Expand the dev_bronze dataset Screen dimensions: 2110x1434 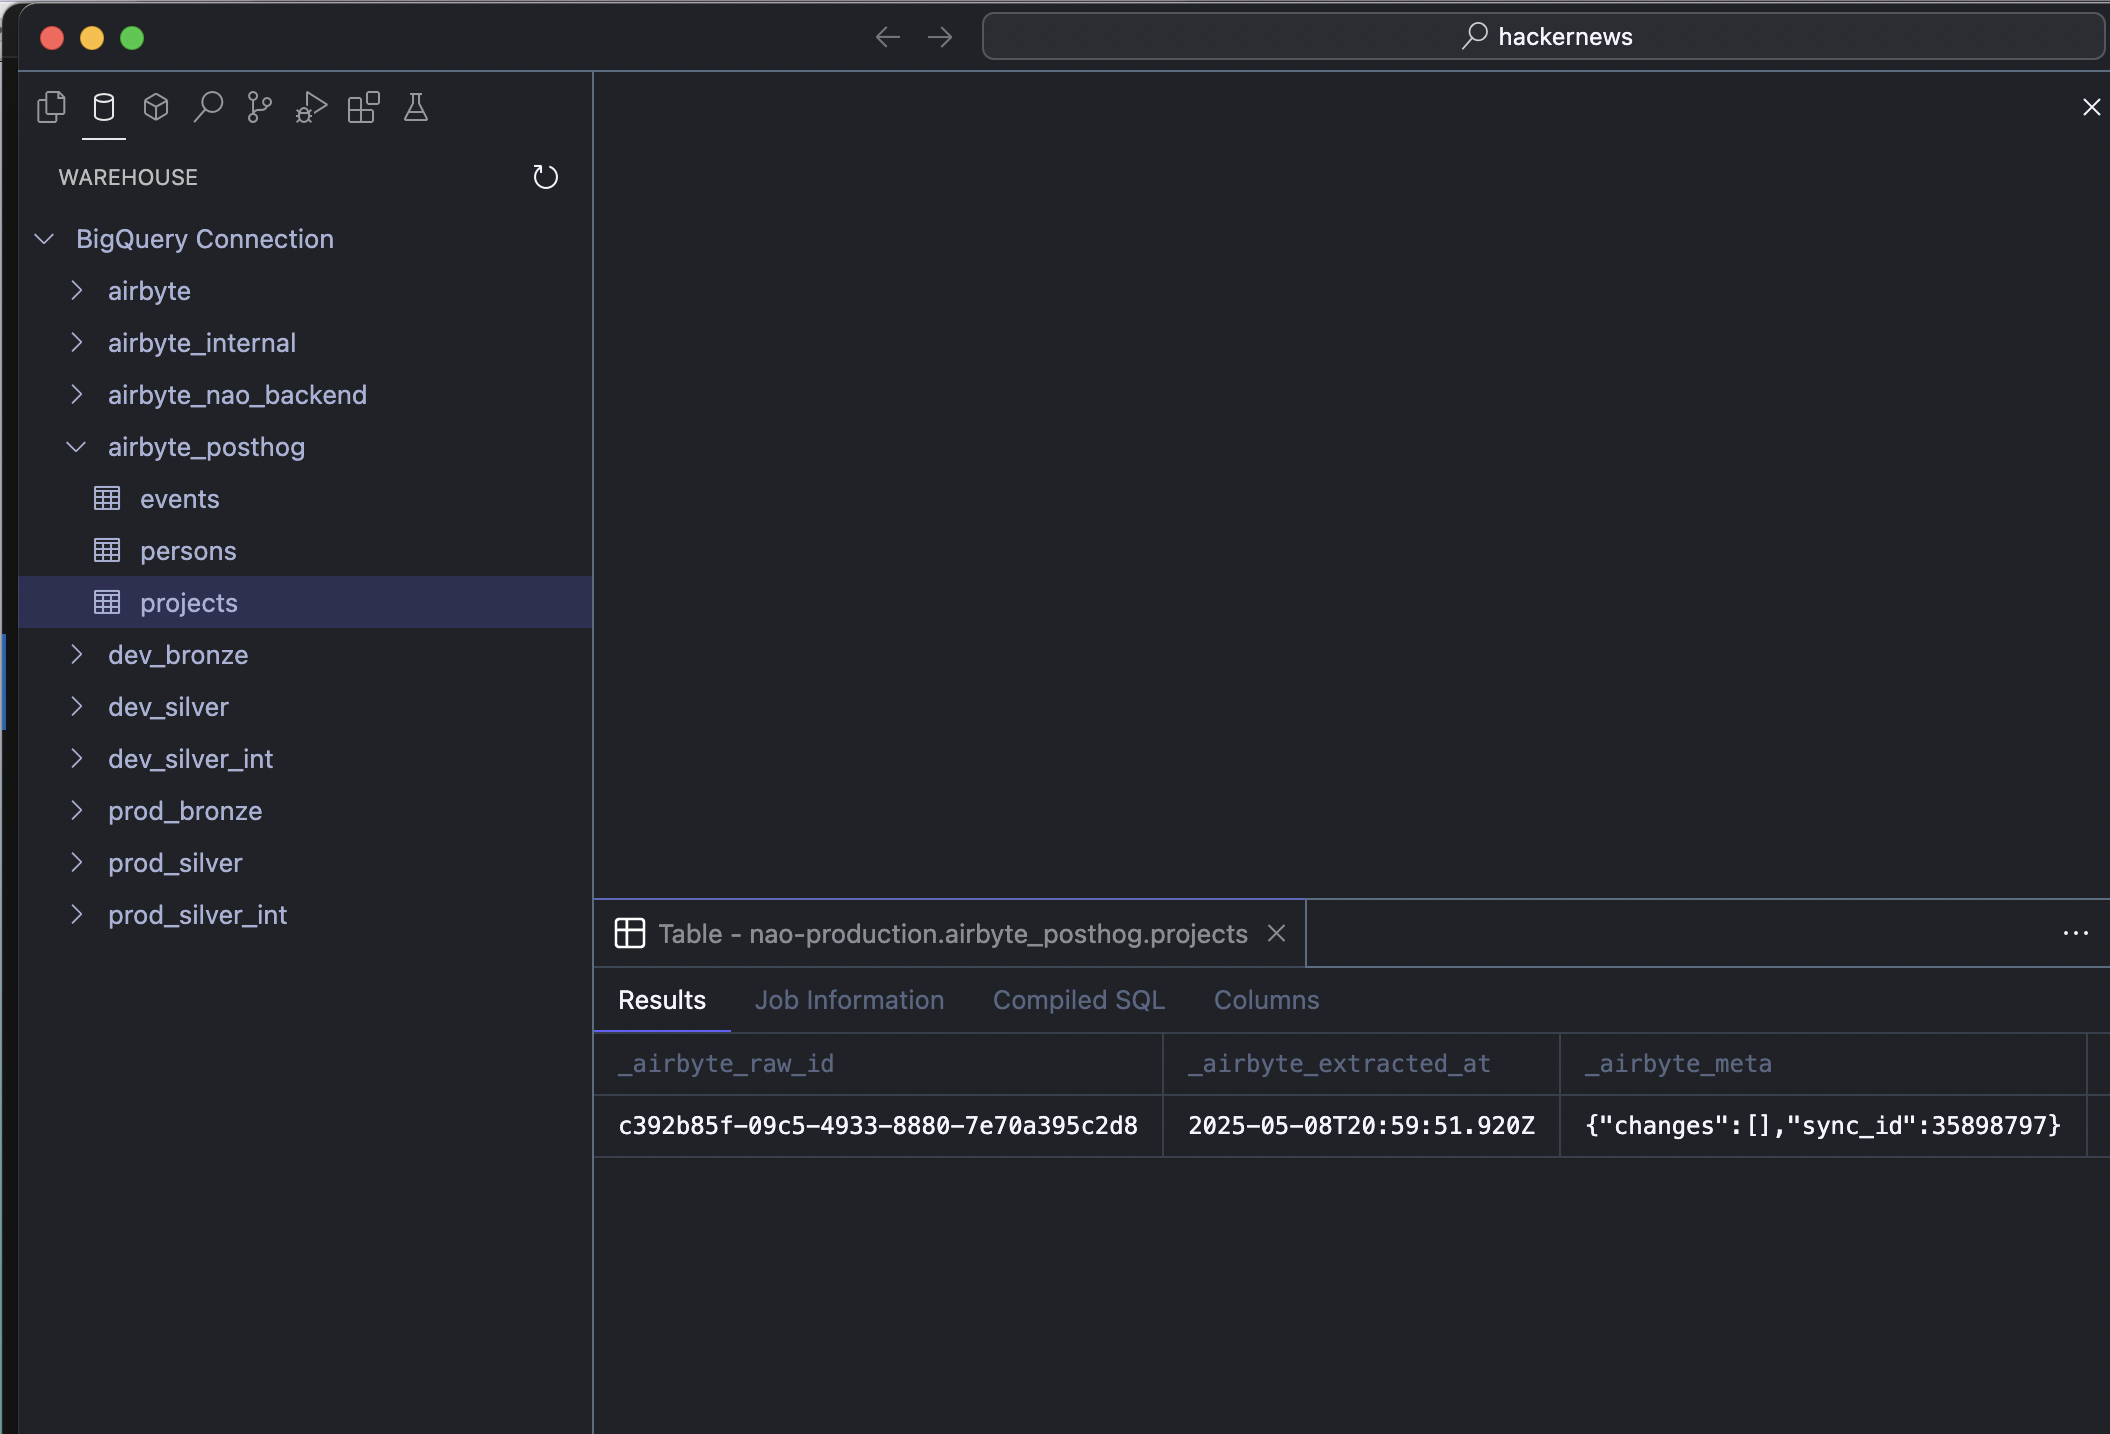click(76, 655)
